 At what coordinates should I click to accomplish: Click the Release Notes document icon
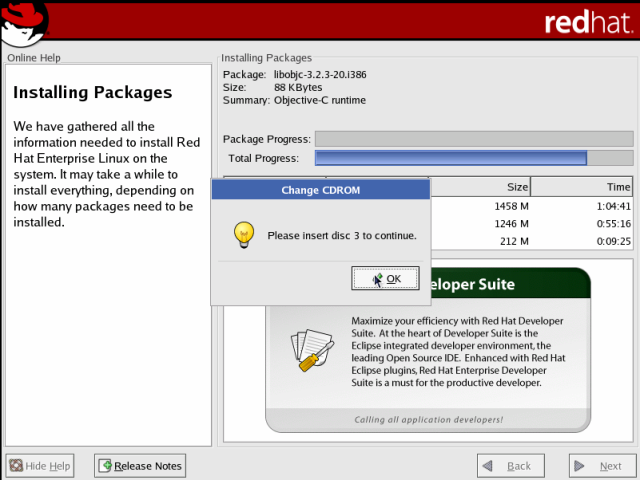(x=105, y=466)
